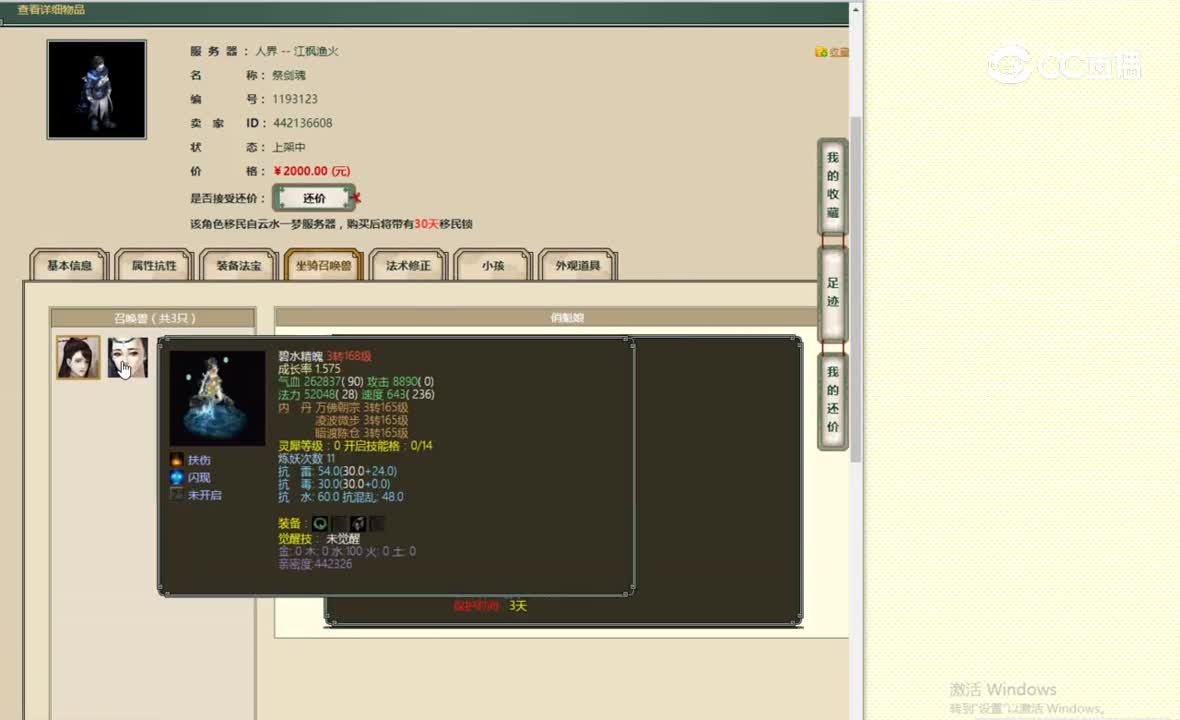This screenshot has width=1180, height=720.
Task: Click the 亲密度 442326 text
Action: click(315, 564)
